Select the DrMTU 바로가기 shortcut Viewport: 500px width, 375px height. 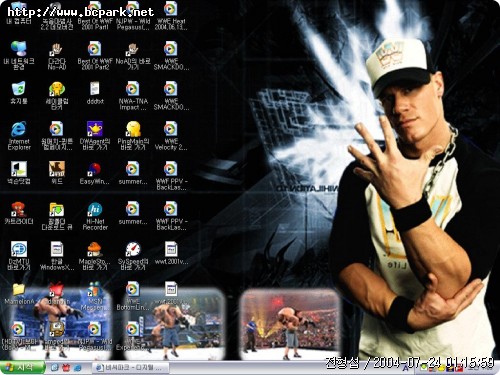pos(19,255)
